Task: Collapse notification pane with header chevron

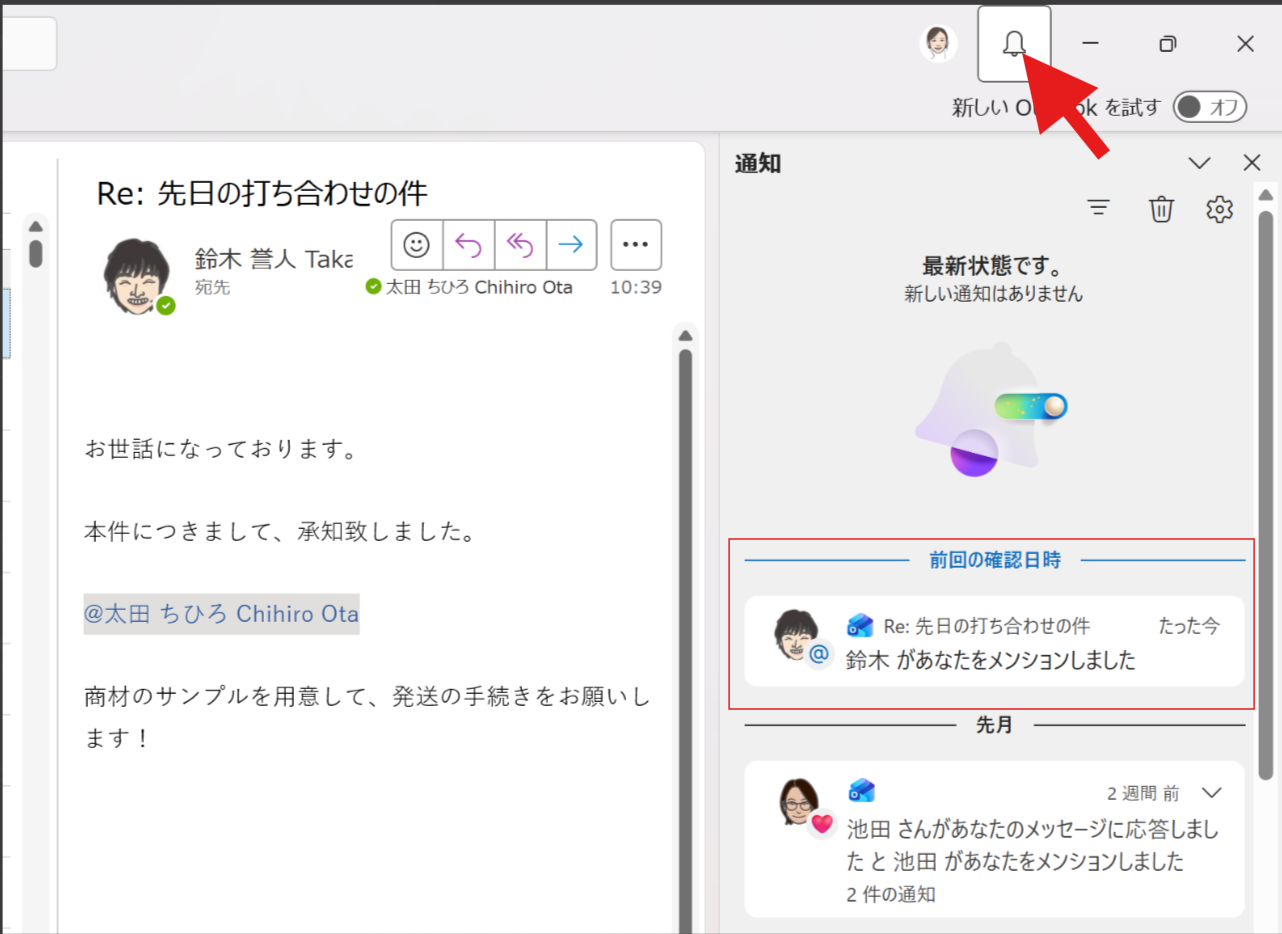Action: click(x=1199, y=163)
